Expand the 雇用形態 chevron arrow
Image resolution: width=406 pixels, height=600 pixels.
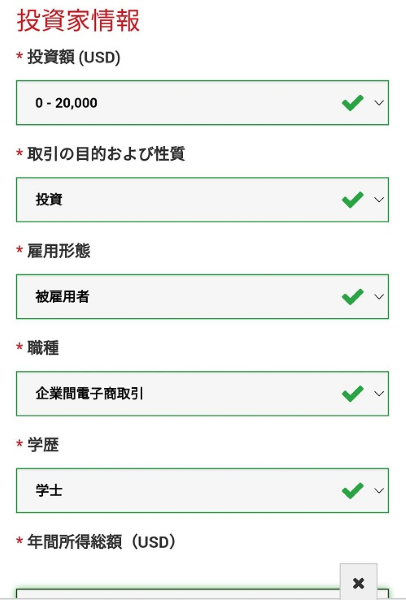click(379, 297)
